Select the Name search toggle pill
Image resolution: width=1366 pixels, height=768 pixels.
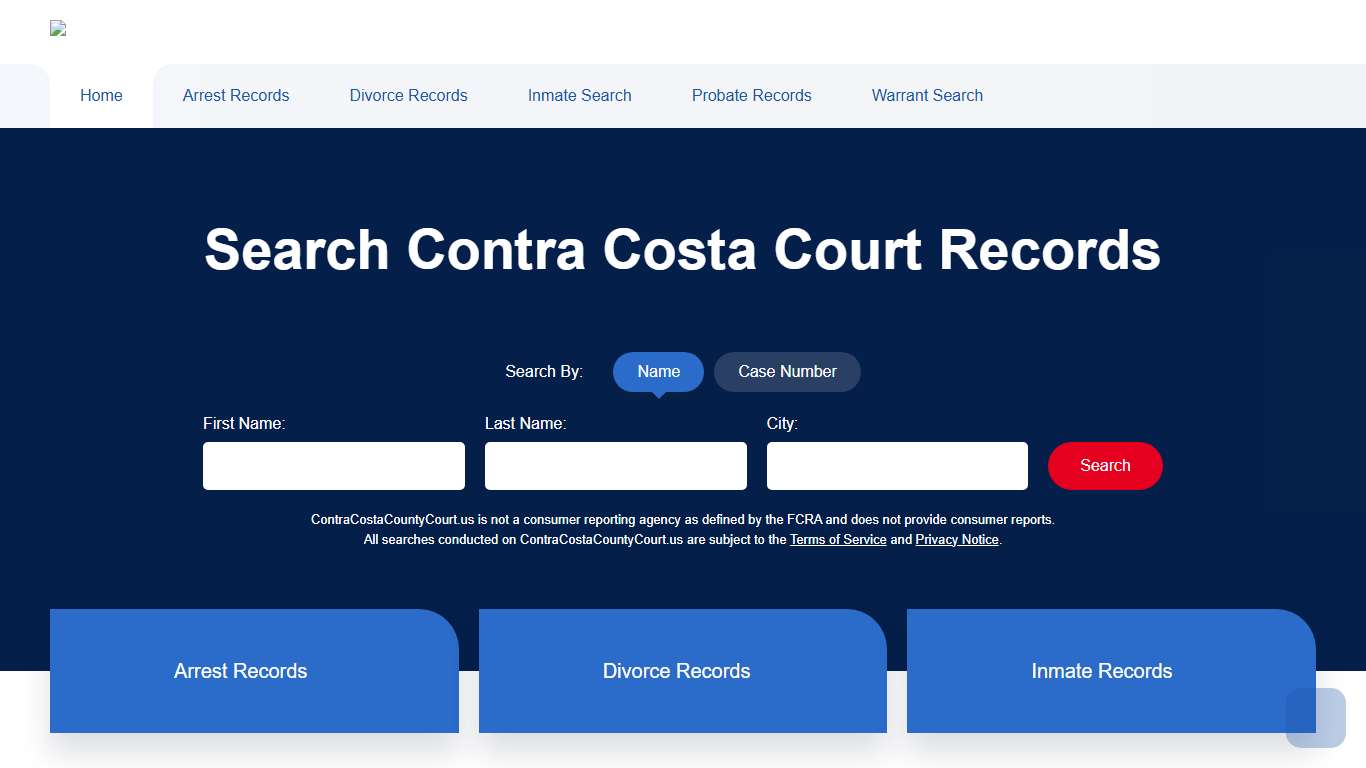click(x=658, y=371)
